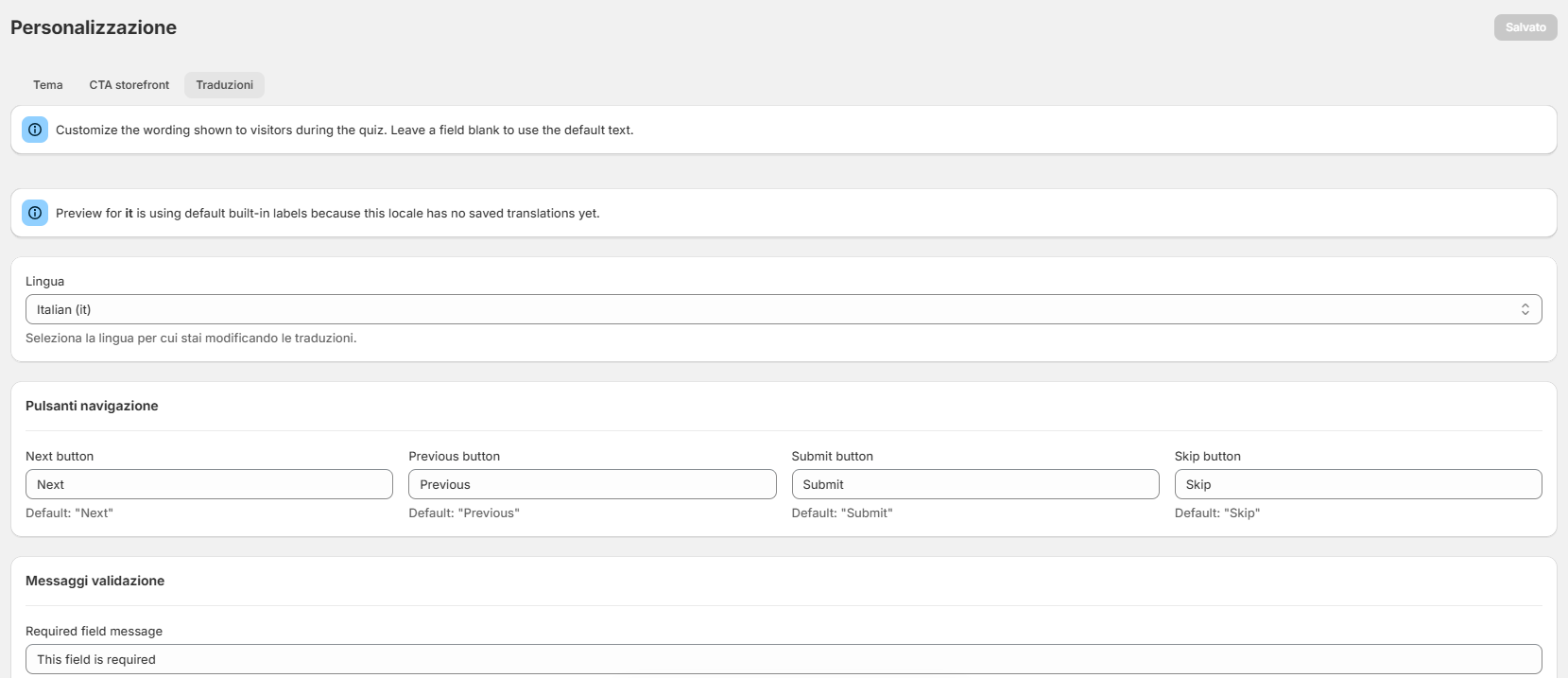1568x678 pixels.
Task: Click the 'Default: "Previous"' hint text
Action: click(x=464, y=513)
